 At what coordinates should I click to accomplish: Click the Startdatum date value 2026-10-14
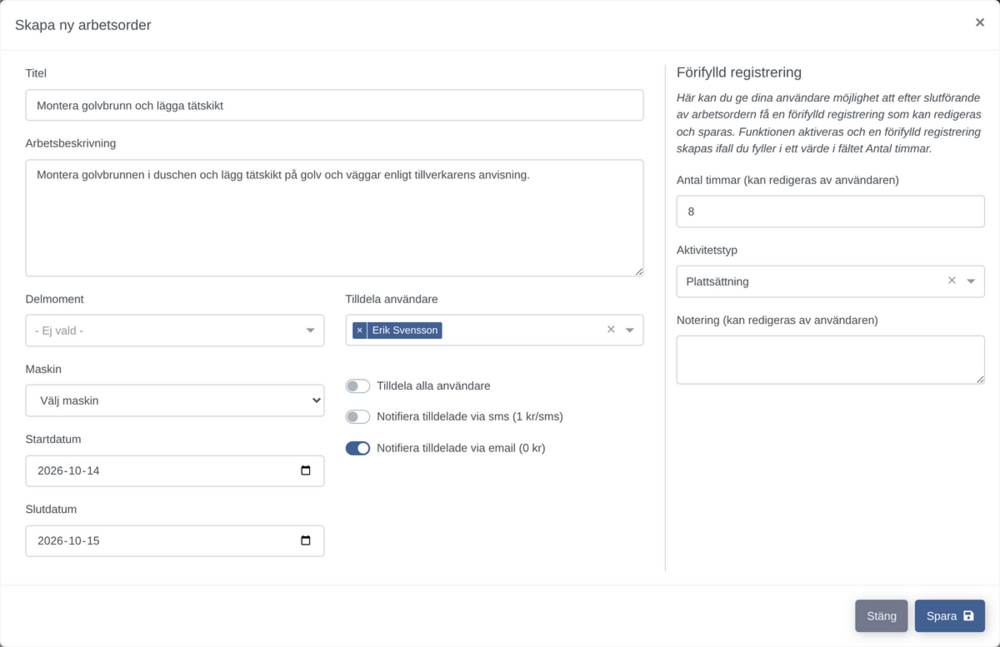click(69, 471)
